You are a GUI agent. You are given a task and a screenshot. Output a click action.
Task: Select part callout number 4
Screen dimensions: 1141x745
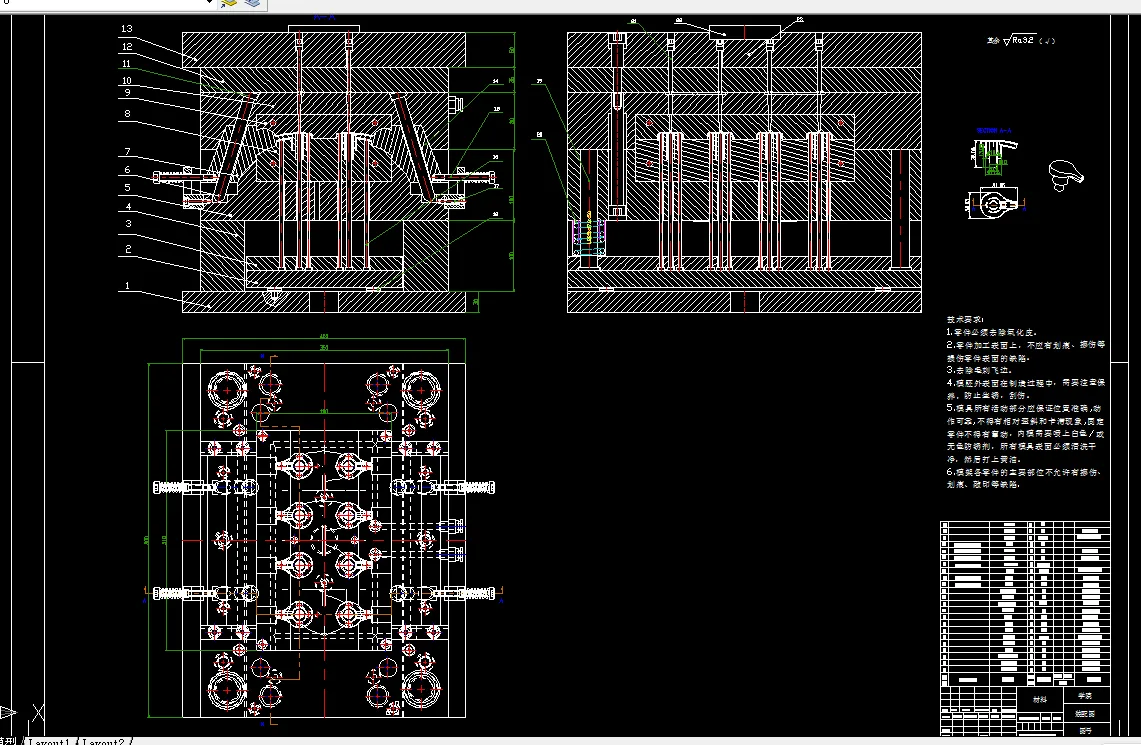click(x=128, y=207)
